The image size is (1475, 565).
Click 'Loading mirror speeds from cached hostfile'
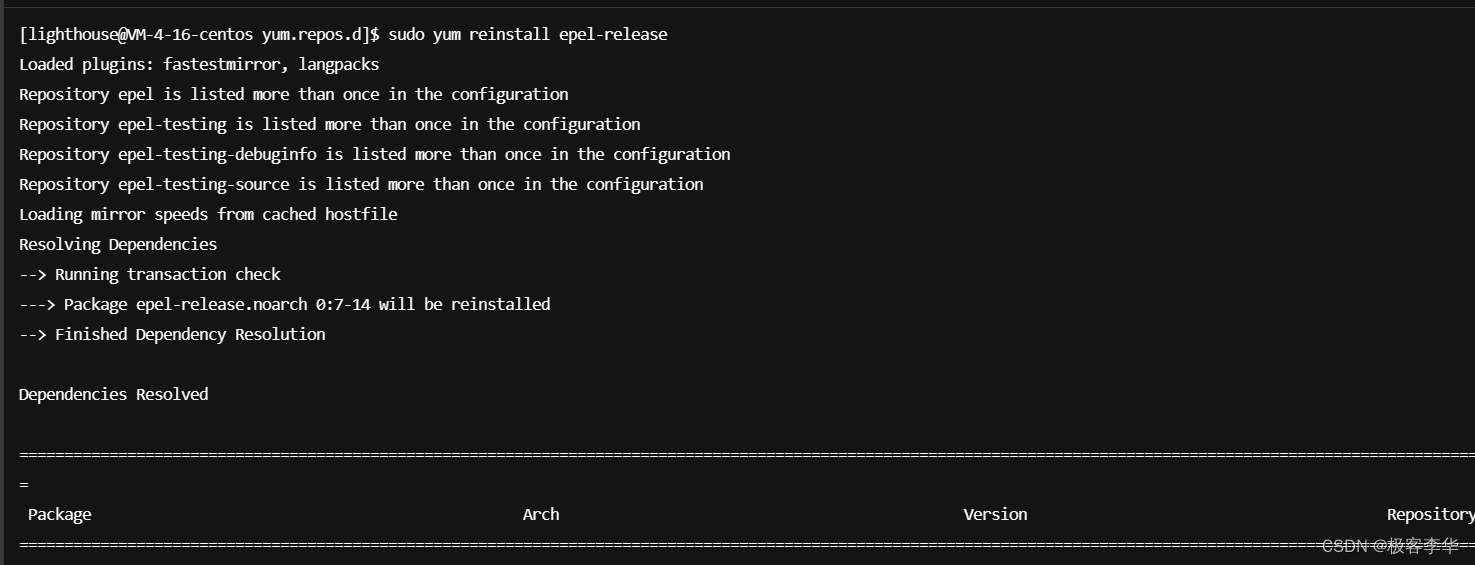point(208,214)
